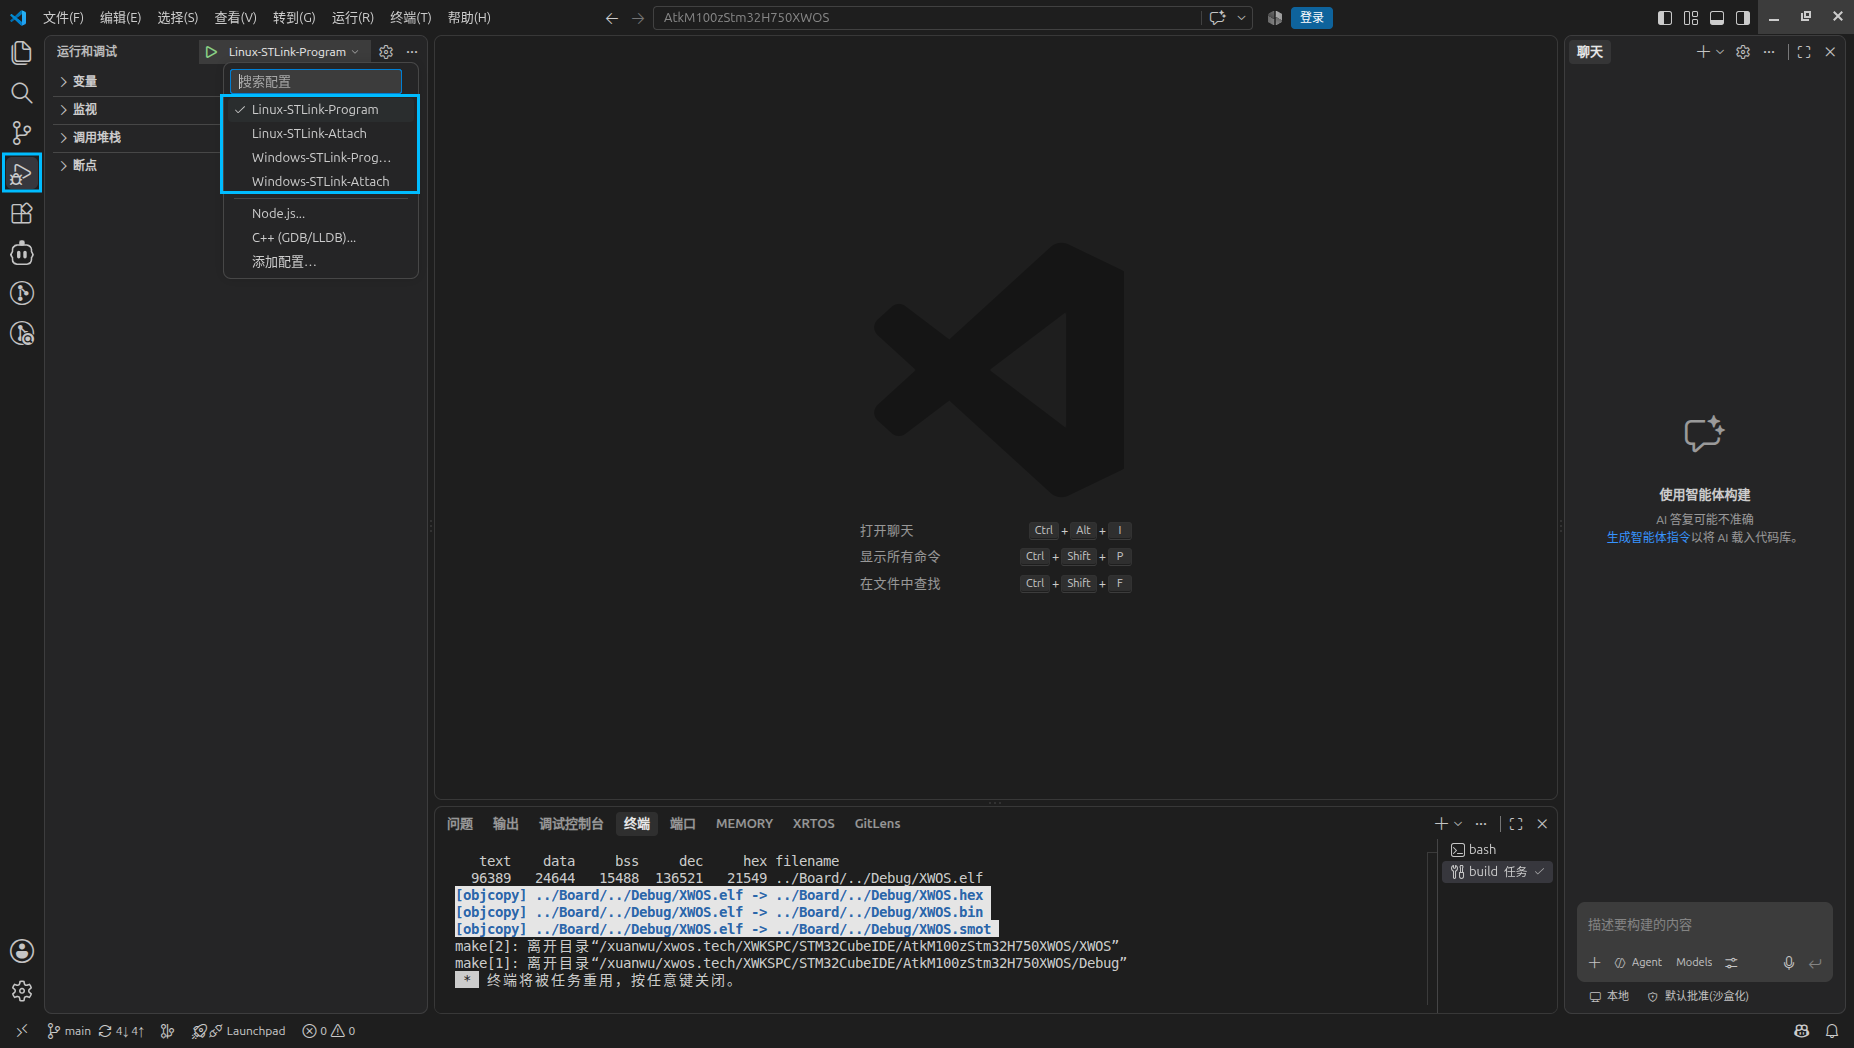
Task: Click the 登录 sign-in button
Action: [1312, 18]
